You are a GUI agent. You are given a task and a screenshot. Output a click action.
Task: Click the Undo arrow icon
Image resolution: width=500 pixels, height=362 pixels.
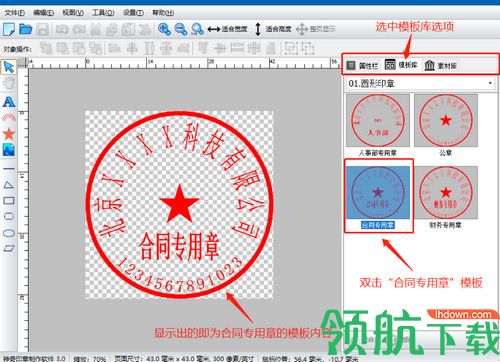point(62,30)
